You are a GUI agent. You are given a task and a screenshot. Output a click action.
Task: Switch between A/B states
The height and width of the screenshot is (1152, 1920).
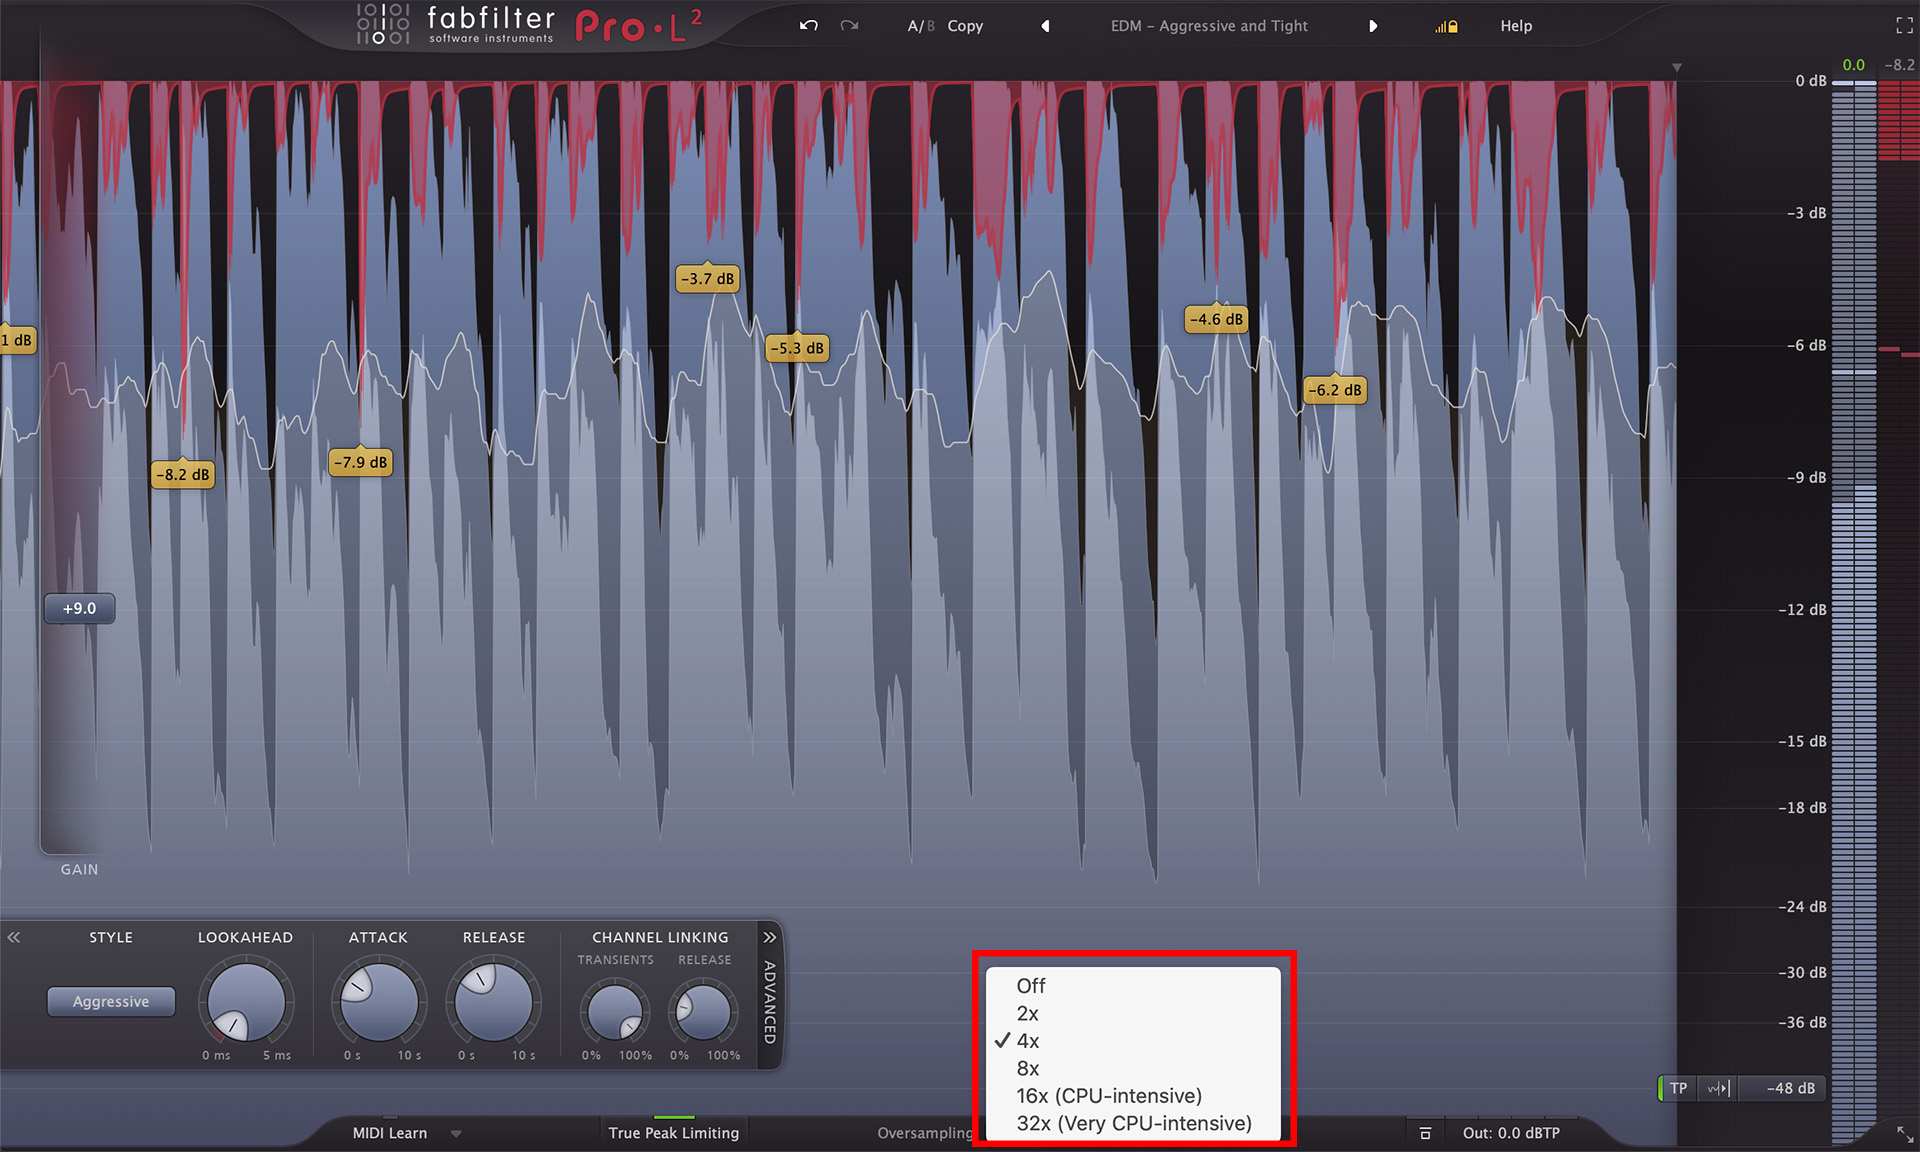click(921, 26)
